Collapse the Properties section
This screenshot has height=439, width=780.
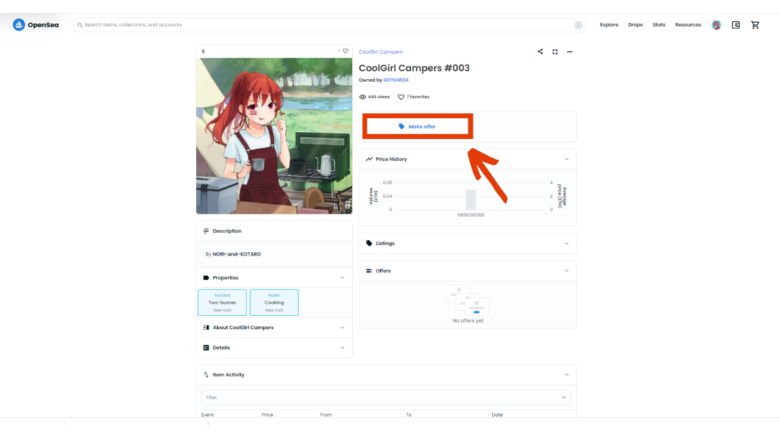(274, 278)
